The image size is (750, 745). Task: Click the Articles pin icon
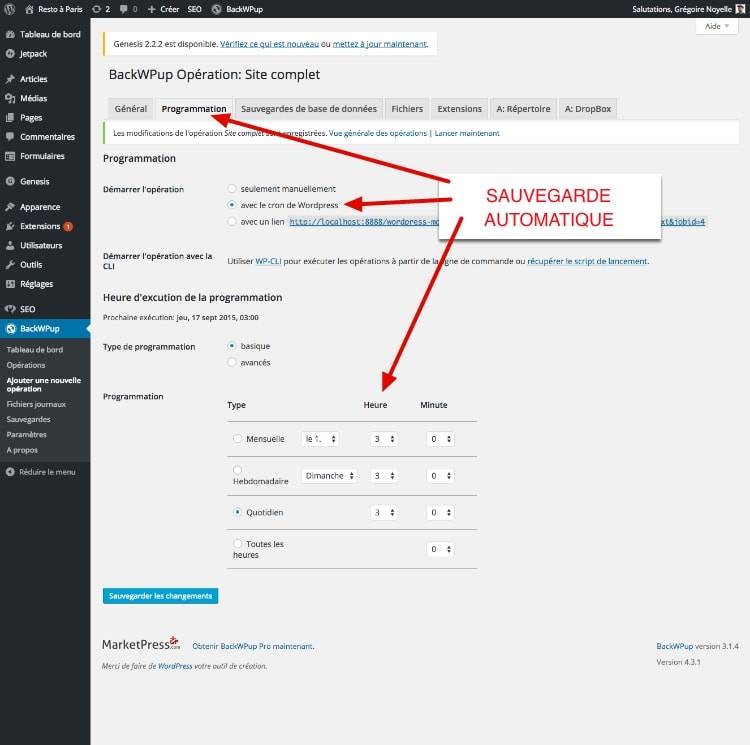[10, 79]
